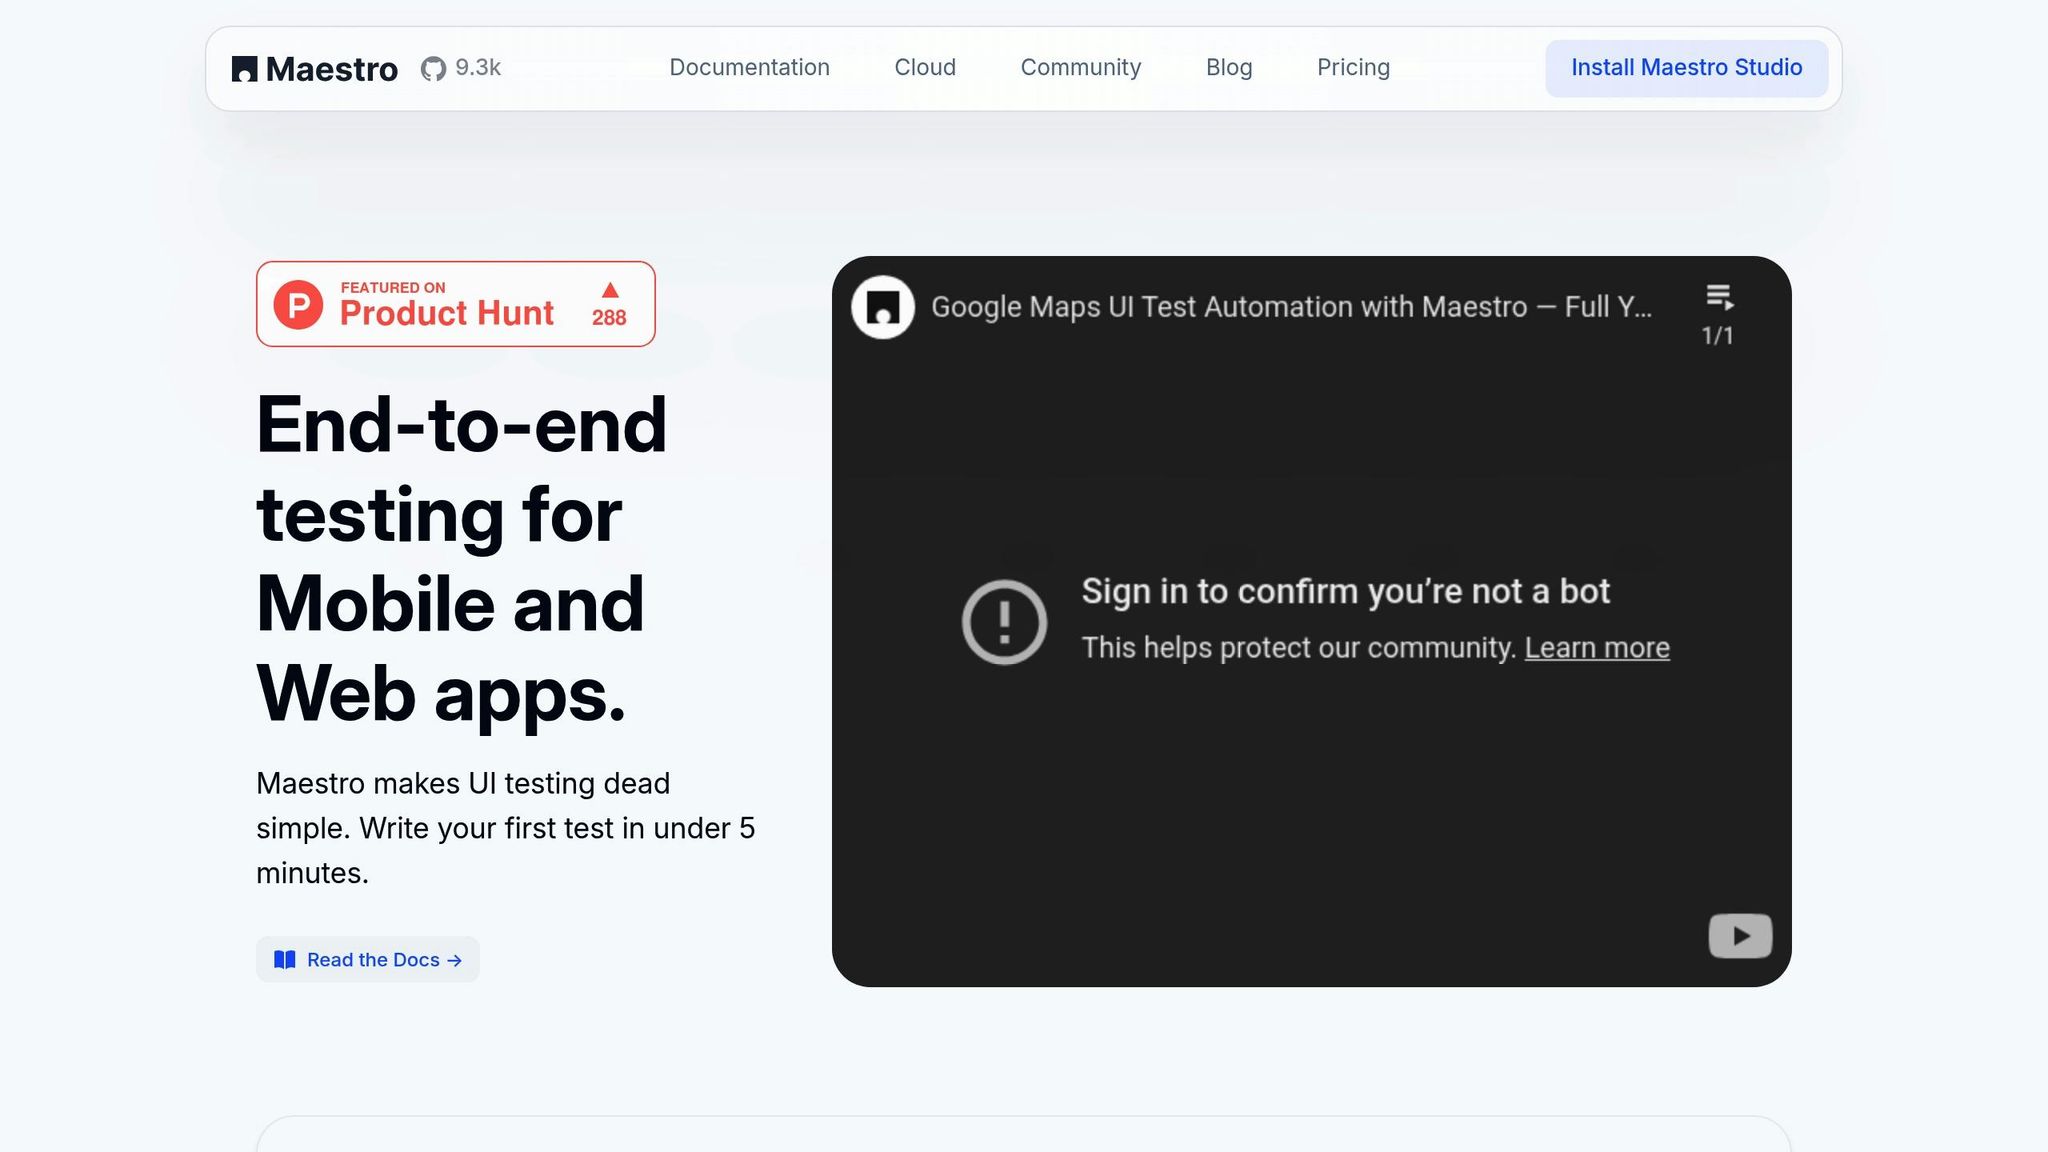This screenshot has width=2048, height=1152.
Task: Click the YouTube logo in video corner
Action: coord(1740,936)
